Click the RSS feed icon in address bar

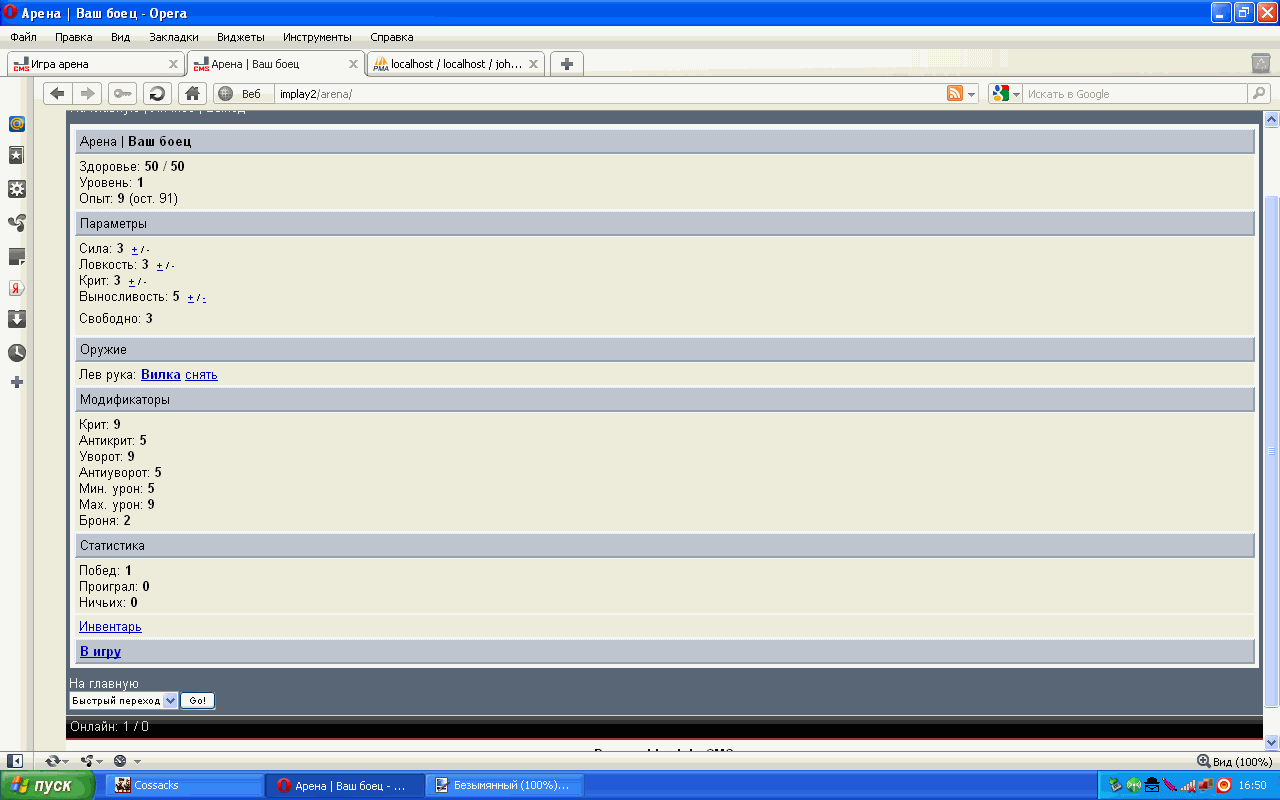click(955, 93)
